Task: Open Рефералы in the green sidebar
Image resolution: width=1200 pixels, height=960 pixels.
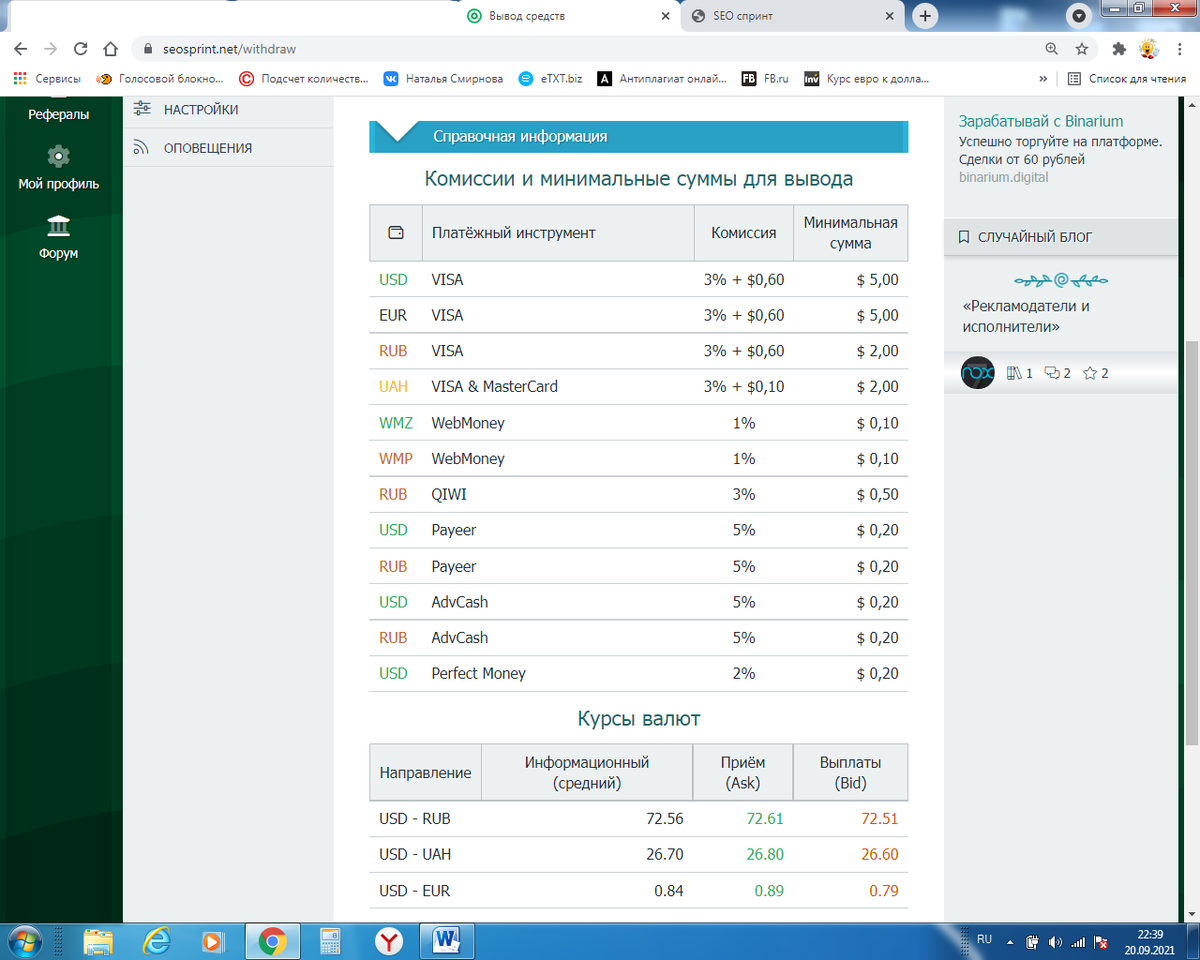Action: tap(58, 114)
